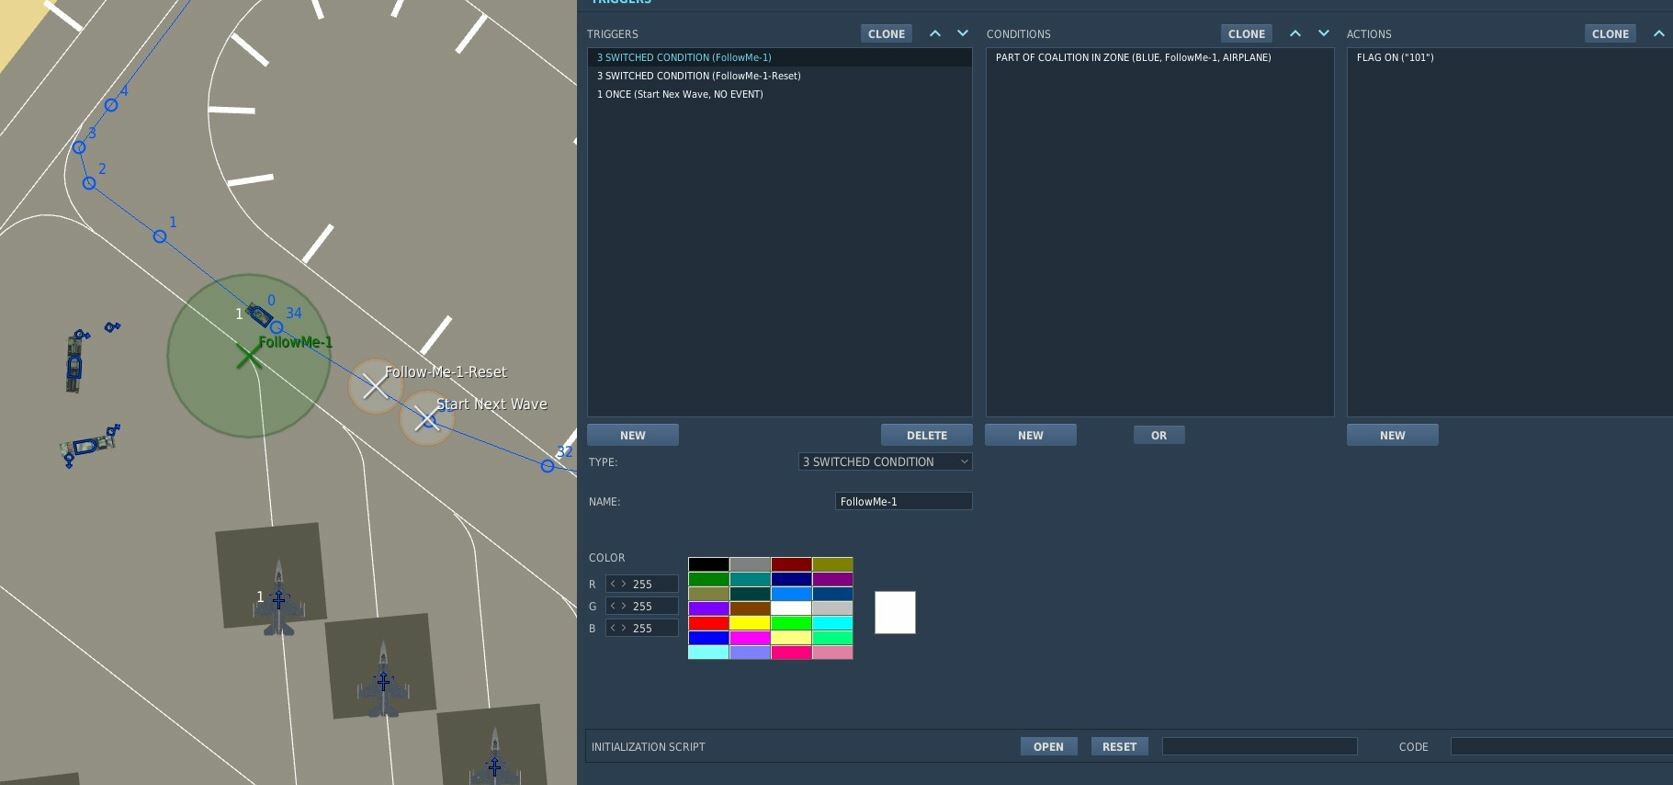Select the Start Next Wave zone marker
Image resolution: width=1673 pixels, height=785 pixels.
coord(427,419)
